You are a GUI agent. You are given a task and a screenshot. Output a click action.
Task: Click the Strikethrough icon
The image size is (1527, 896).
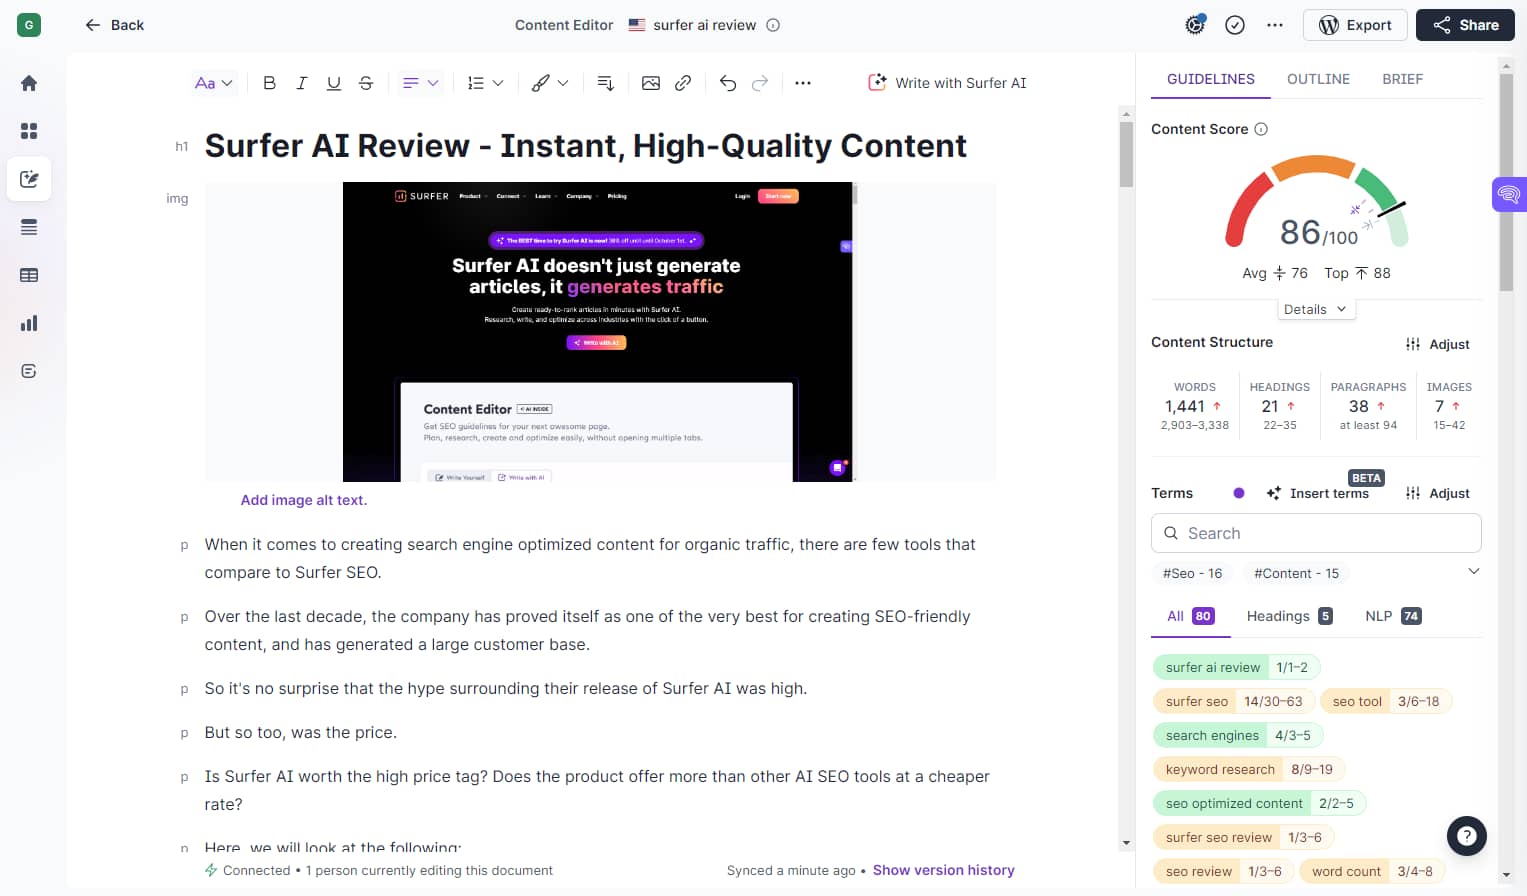(x=366, y=83)
